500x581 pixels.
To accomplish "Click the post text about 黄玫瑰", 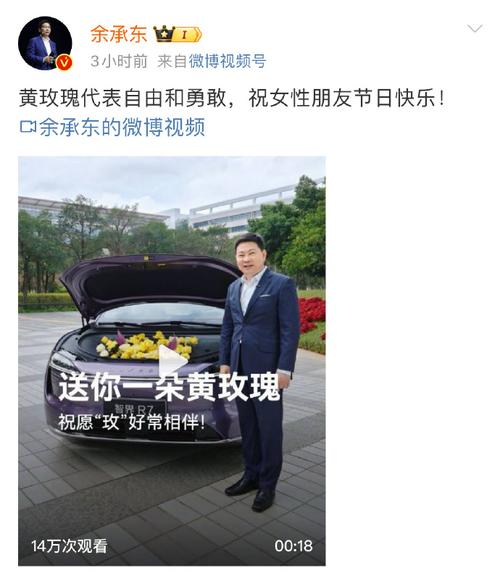I will tap(232, 98).
